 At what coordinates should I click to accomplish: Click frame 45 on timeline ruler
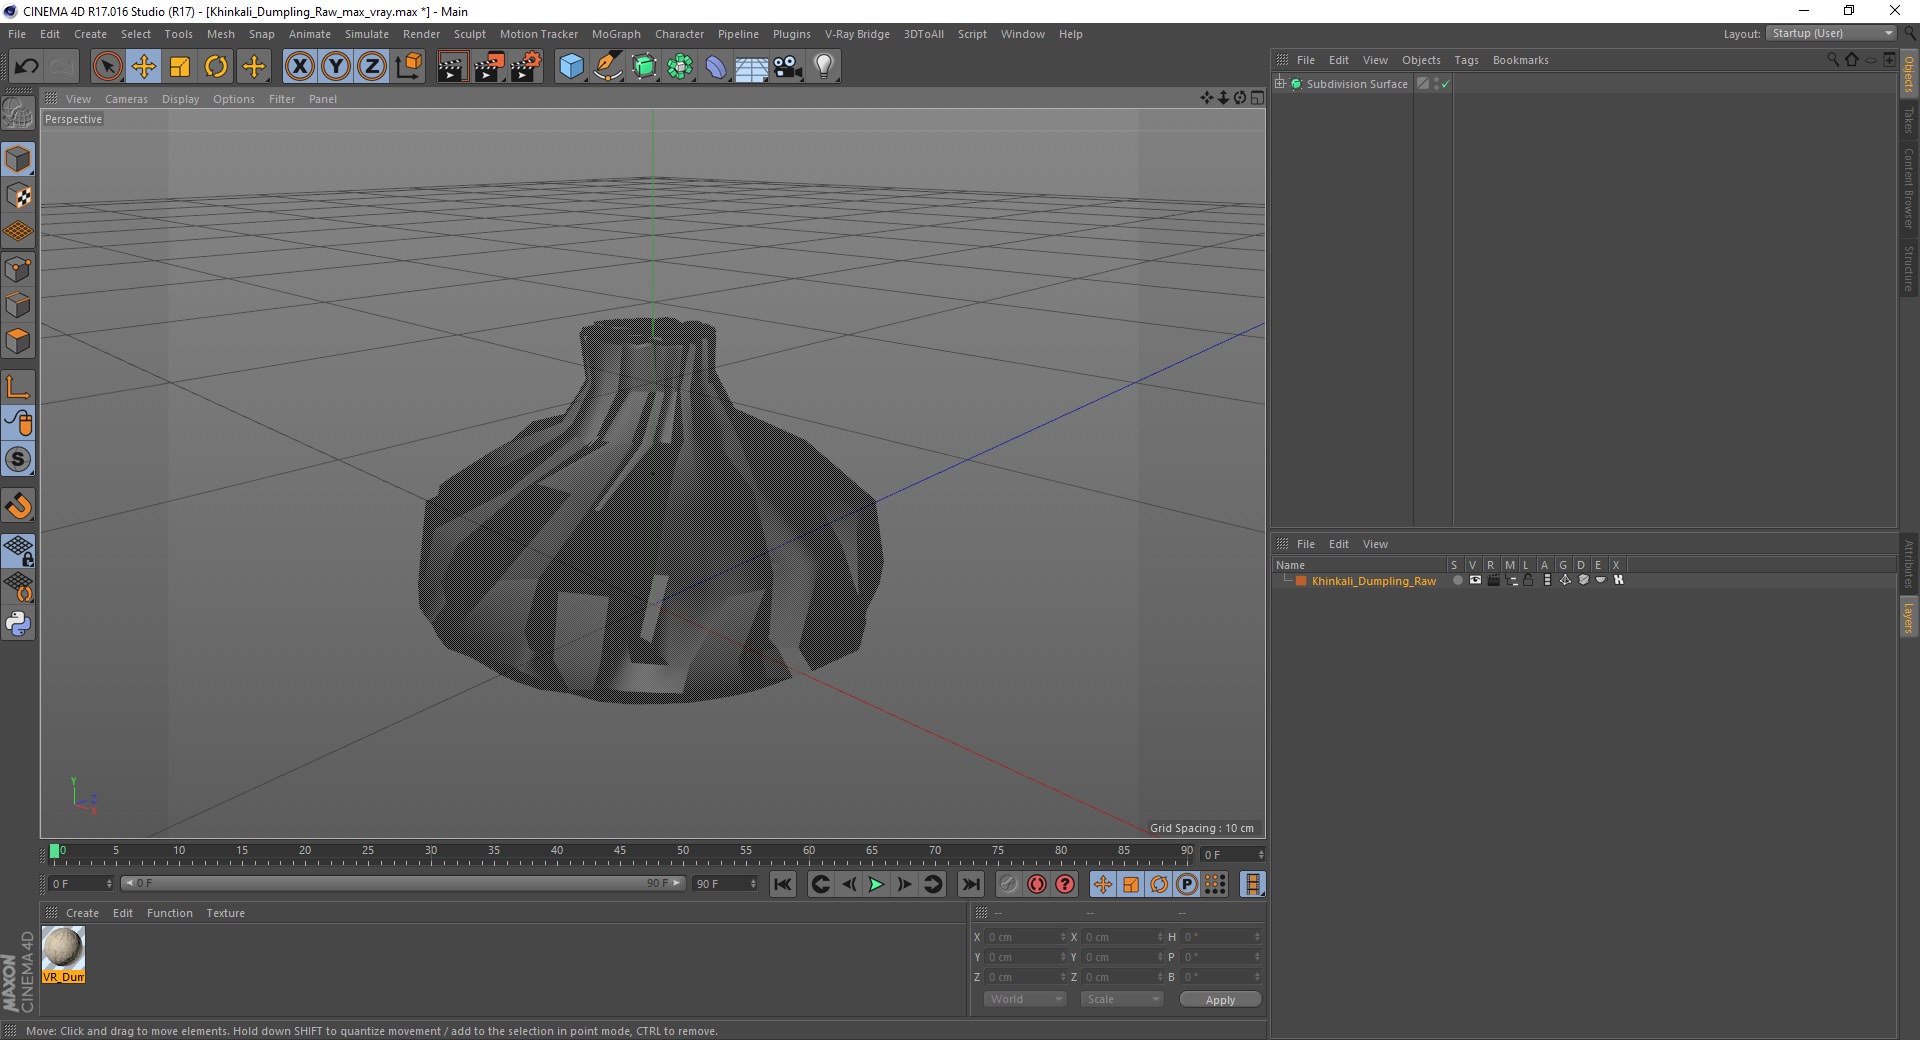(x=620, y=851)
